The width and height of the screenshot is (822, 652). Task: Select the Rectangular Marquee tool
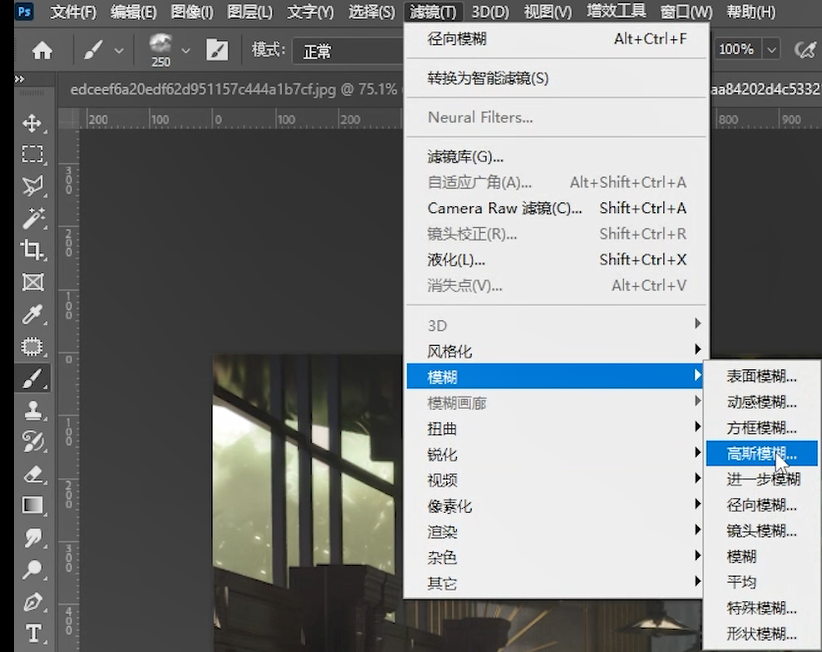pos(33,154)
